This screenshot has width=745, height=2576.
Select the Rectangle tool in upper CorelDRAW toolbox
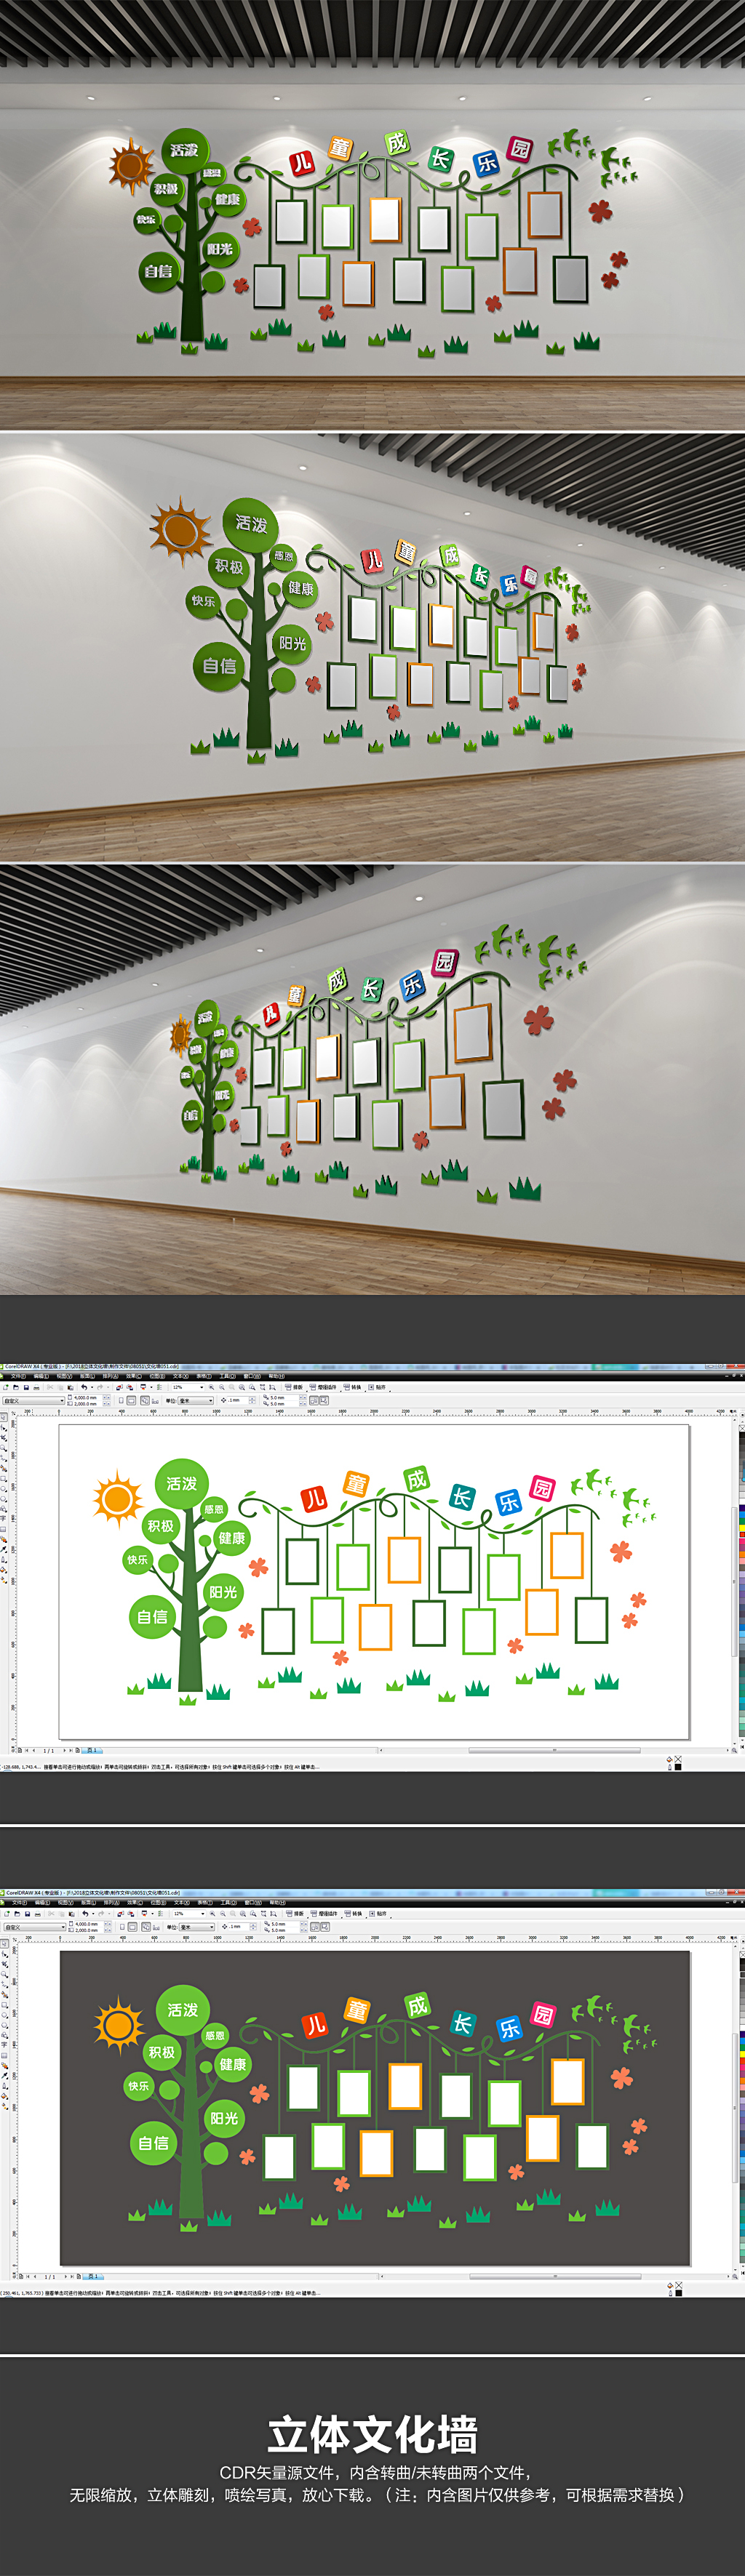tap(4, 1479)
